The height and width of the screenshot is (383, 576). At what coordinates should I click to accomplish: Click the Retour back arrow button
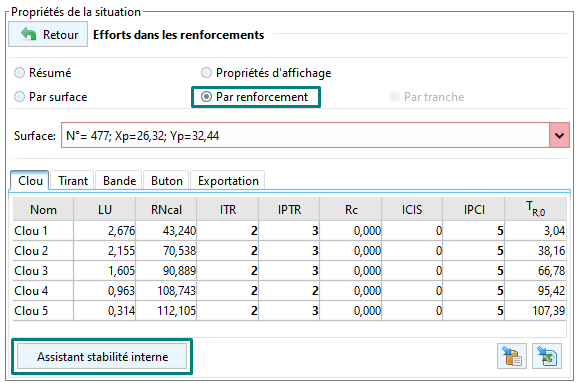coord(48,35)
